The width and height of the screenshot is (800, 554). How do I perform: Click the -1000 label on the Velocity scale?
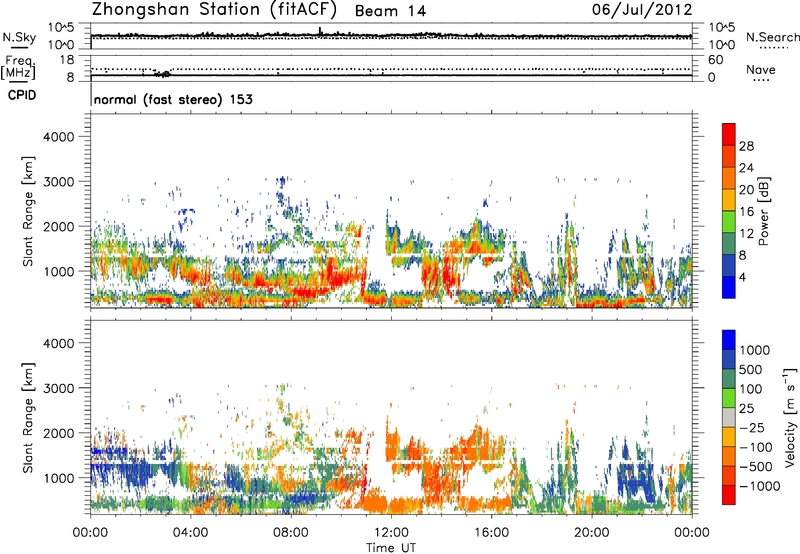point(760,486)
